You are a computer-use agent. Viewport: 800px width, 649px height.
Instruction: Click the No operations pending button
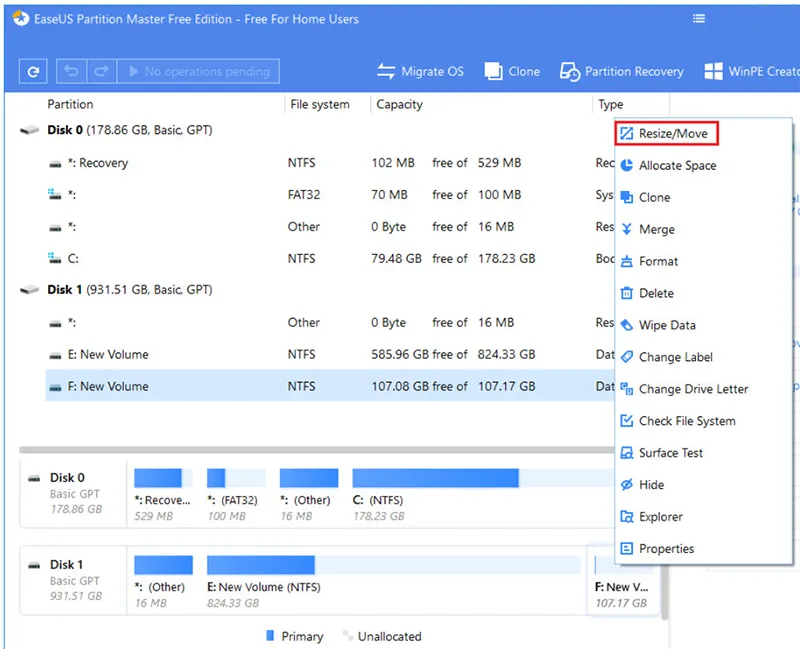click(x=198, y=71)
